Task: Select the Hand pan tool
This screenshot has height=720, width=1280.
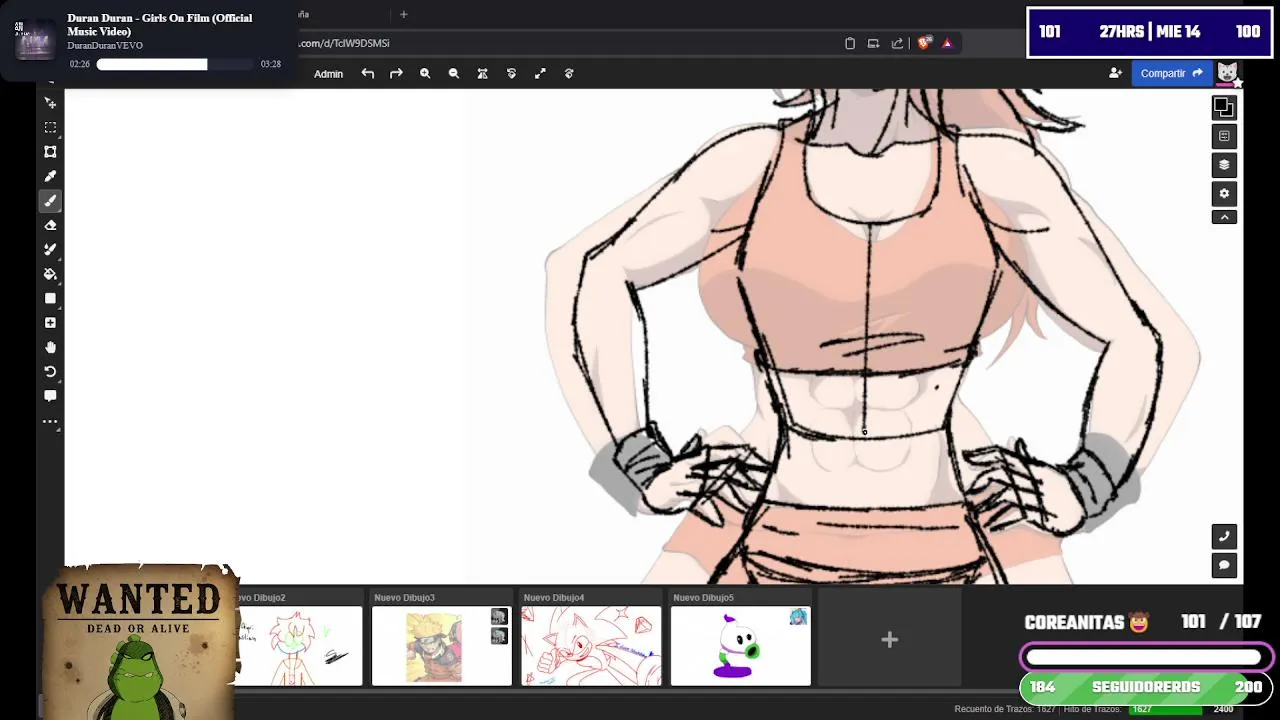Action: 50,347
